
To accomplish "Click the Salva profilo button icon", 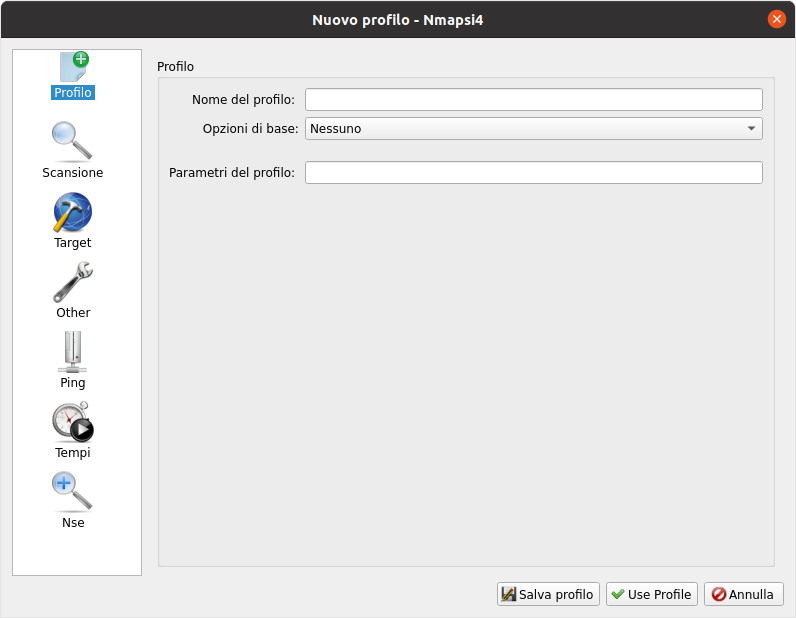I will (x=508, y=594).
